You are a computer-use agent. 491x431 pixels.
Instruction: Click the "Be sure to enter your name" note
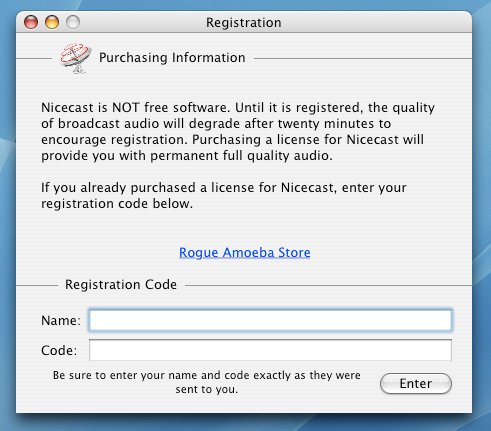tap(207, 382)
